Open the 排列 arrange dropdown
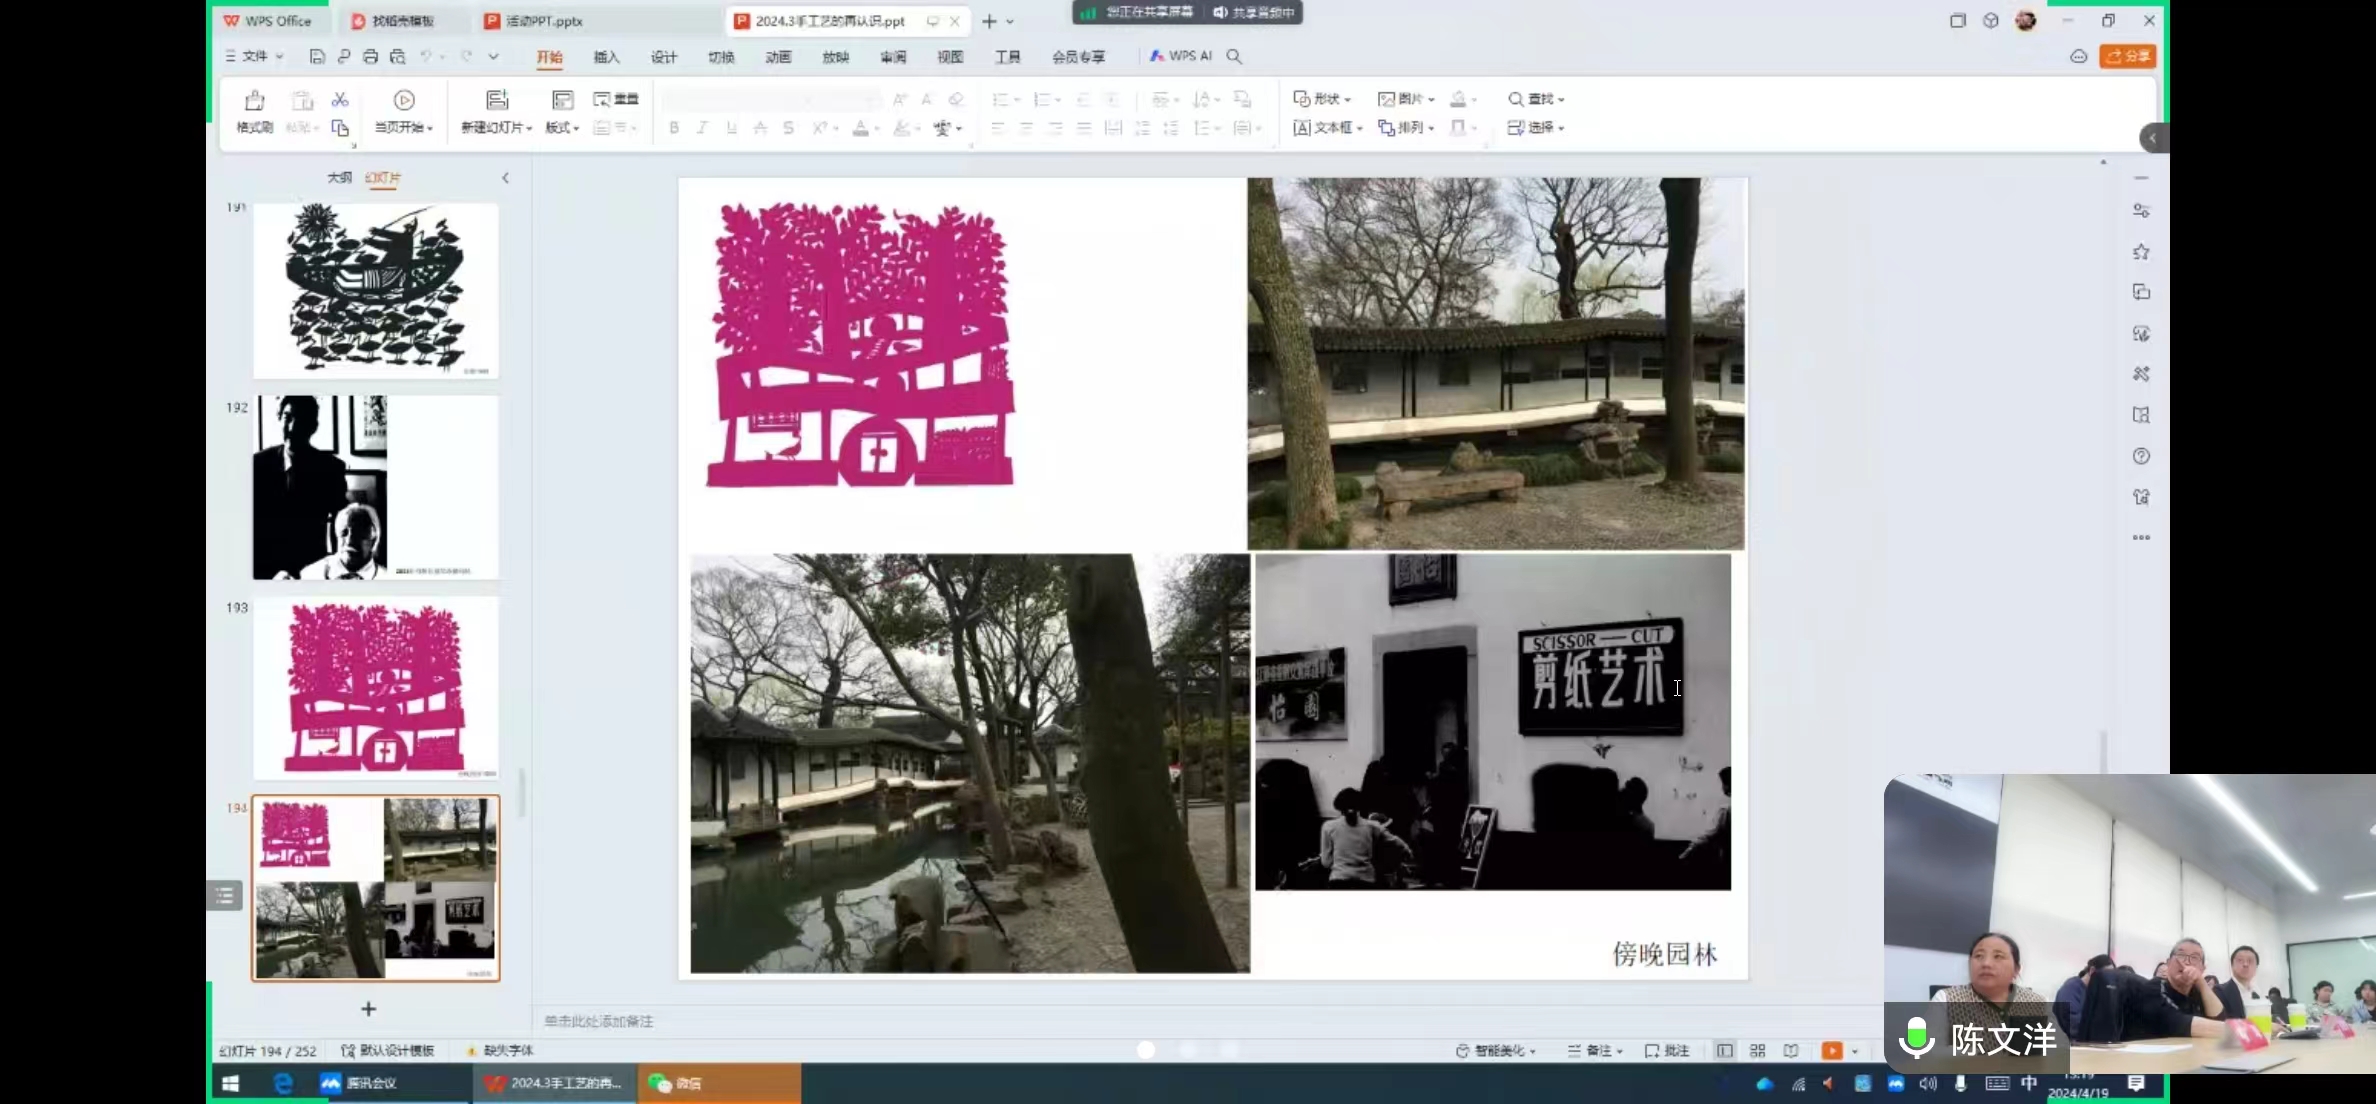This screenshot has width=2376, height=1104. click(x=1406, y=128)
